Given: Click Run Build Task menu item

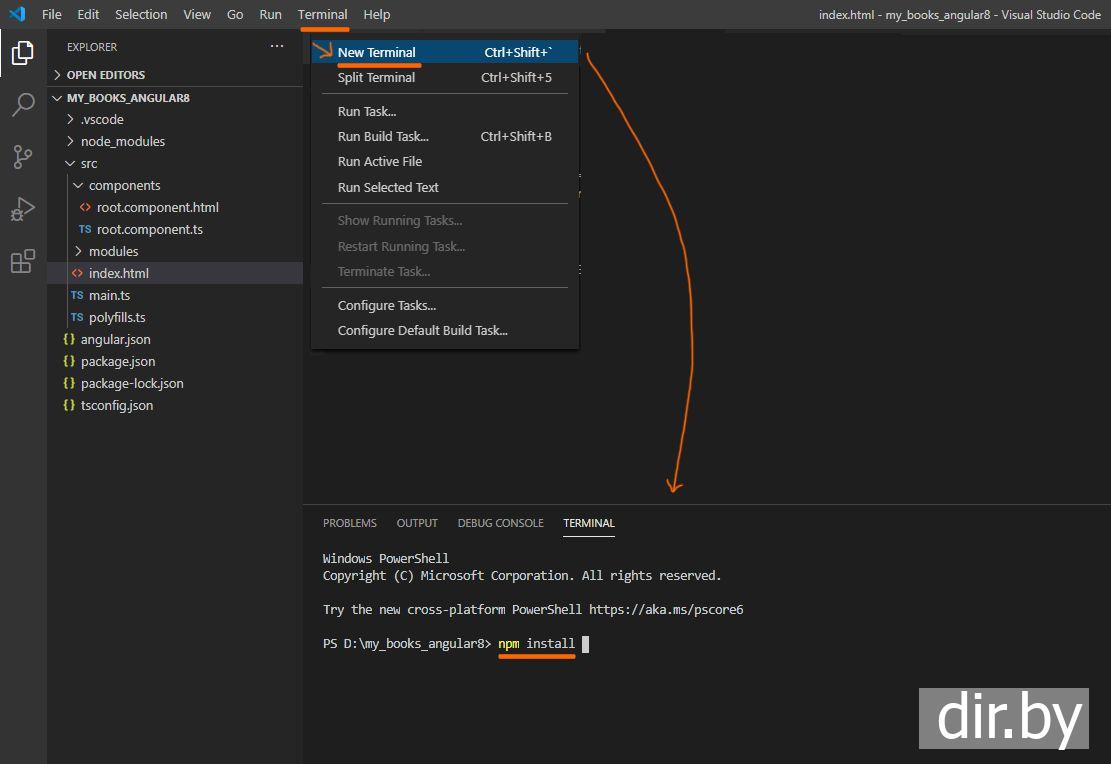Looking at the screenshot, I should [x=383, y=136].
